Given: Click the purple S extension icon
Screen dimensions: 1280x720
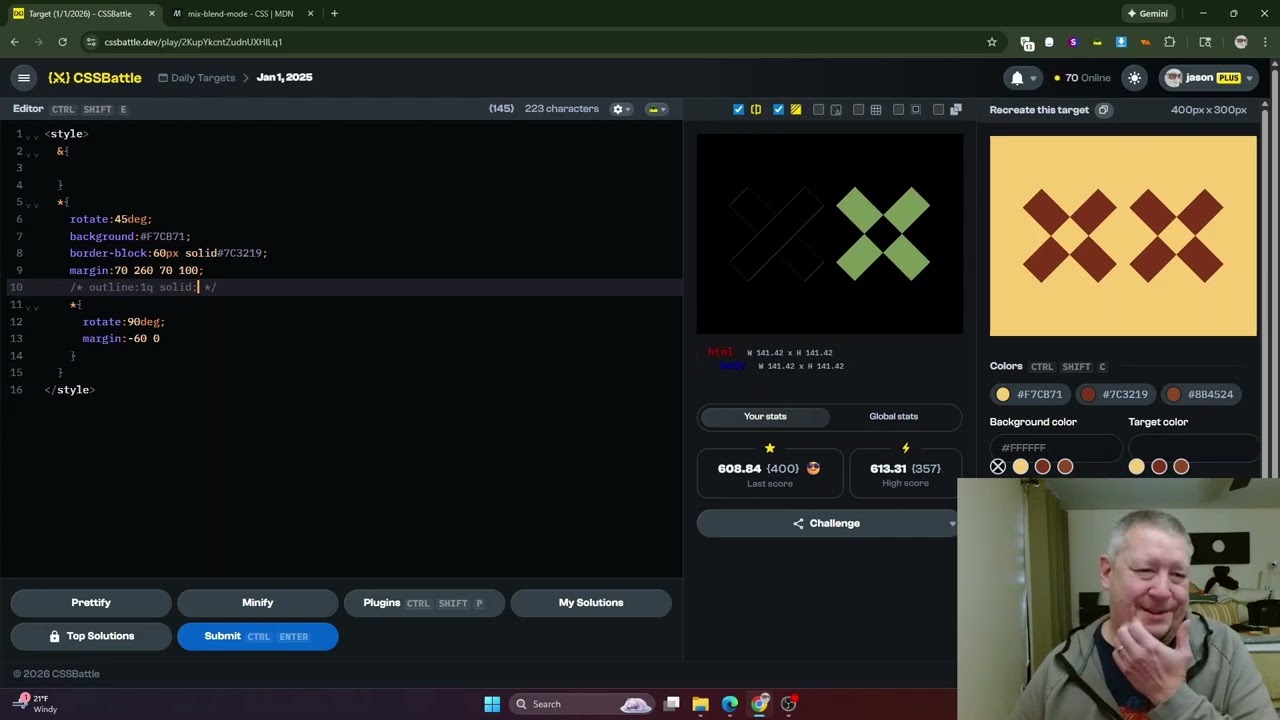Looking at the screenshot, I should point(1073,42).
